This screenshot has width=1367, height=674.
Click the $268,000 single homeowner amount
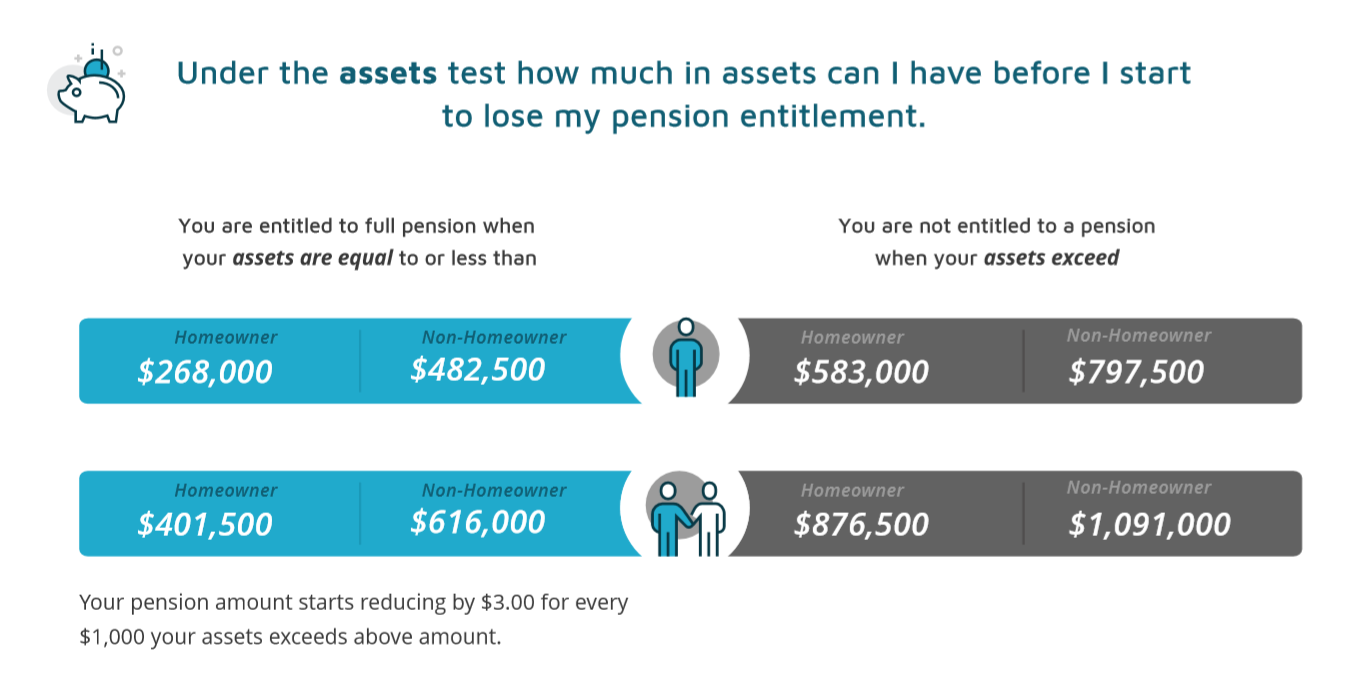[x=205, y=372]
